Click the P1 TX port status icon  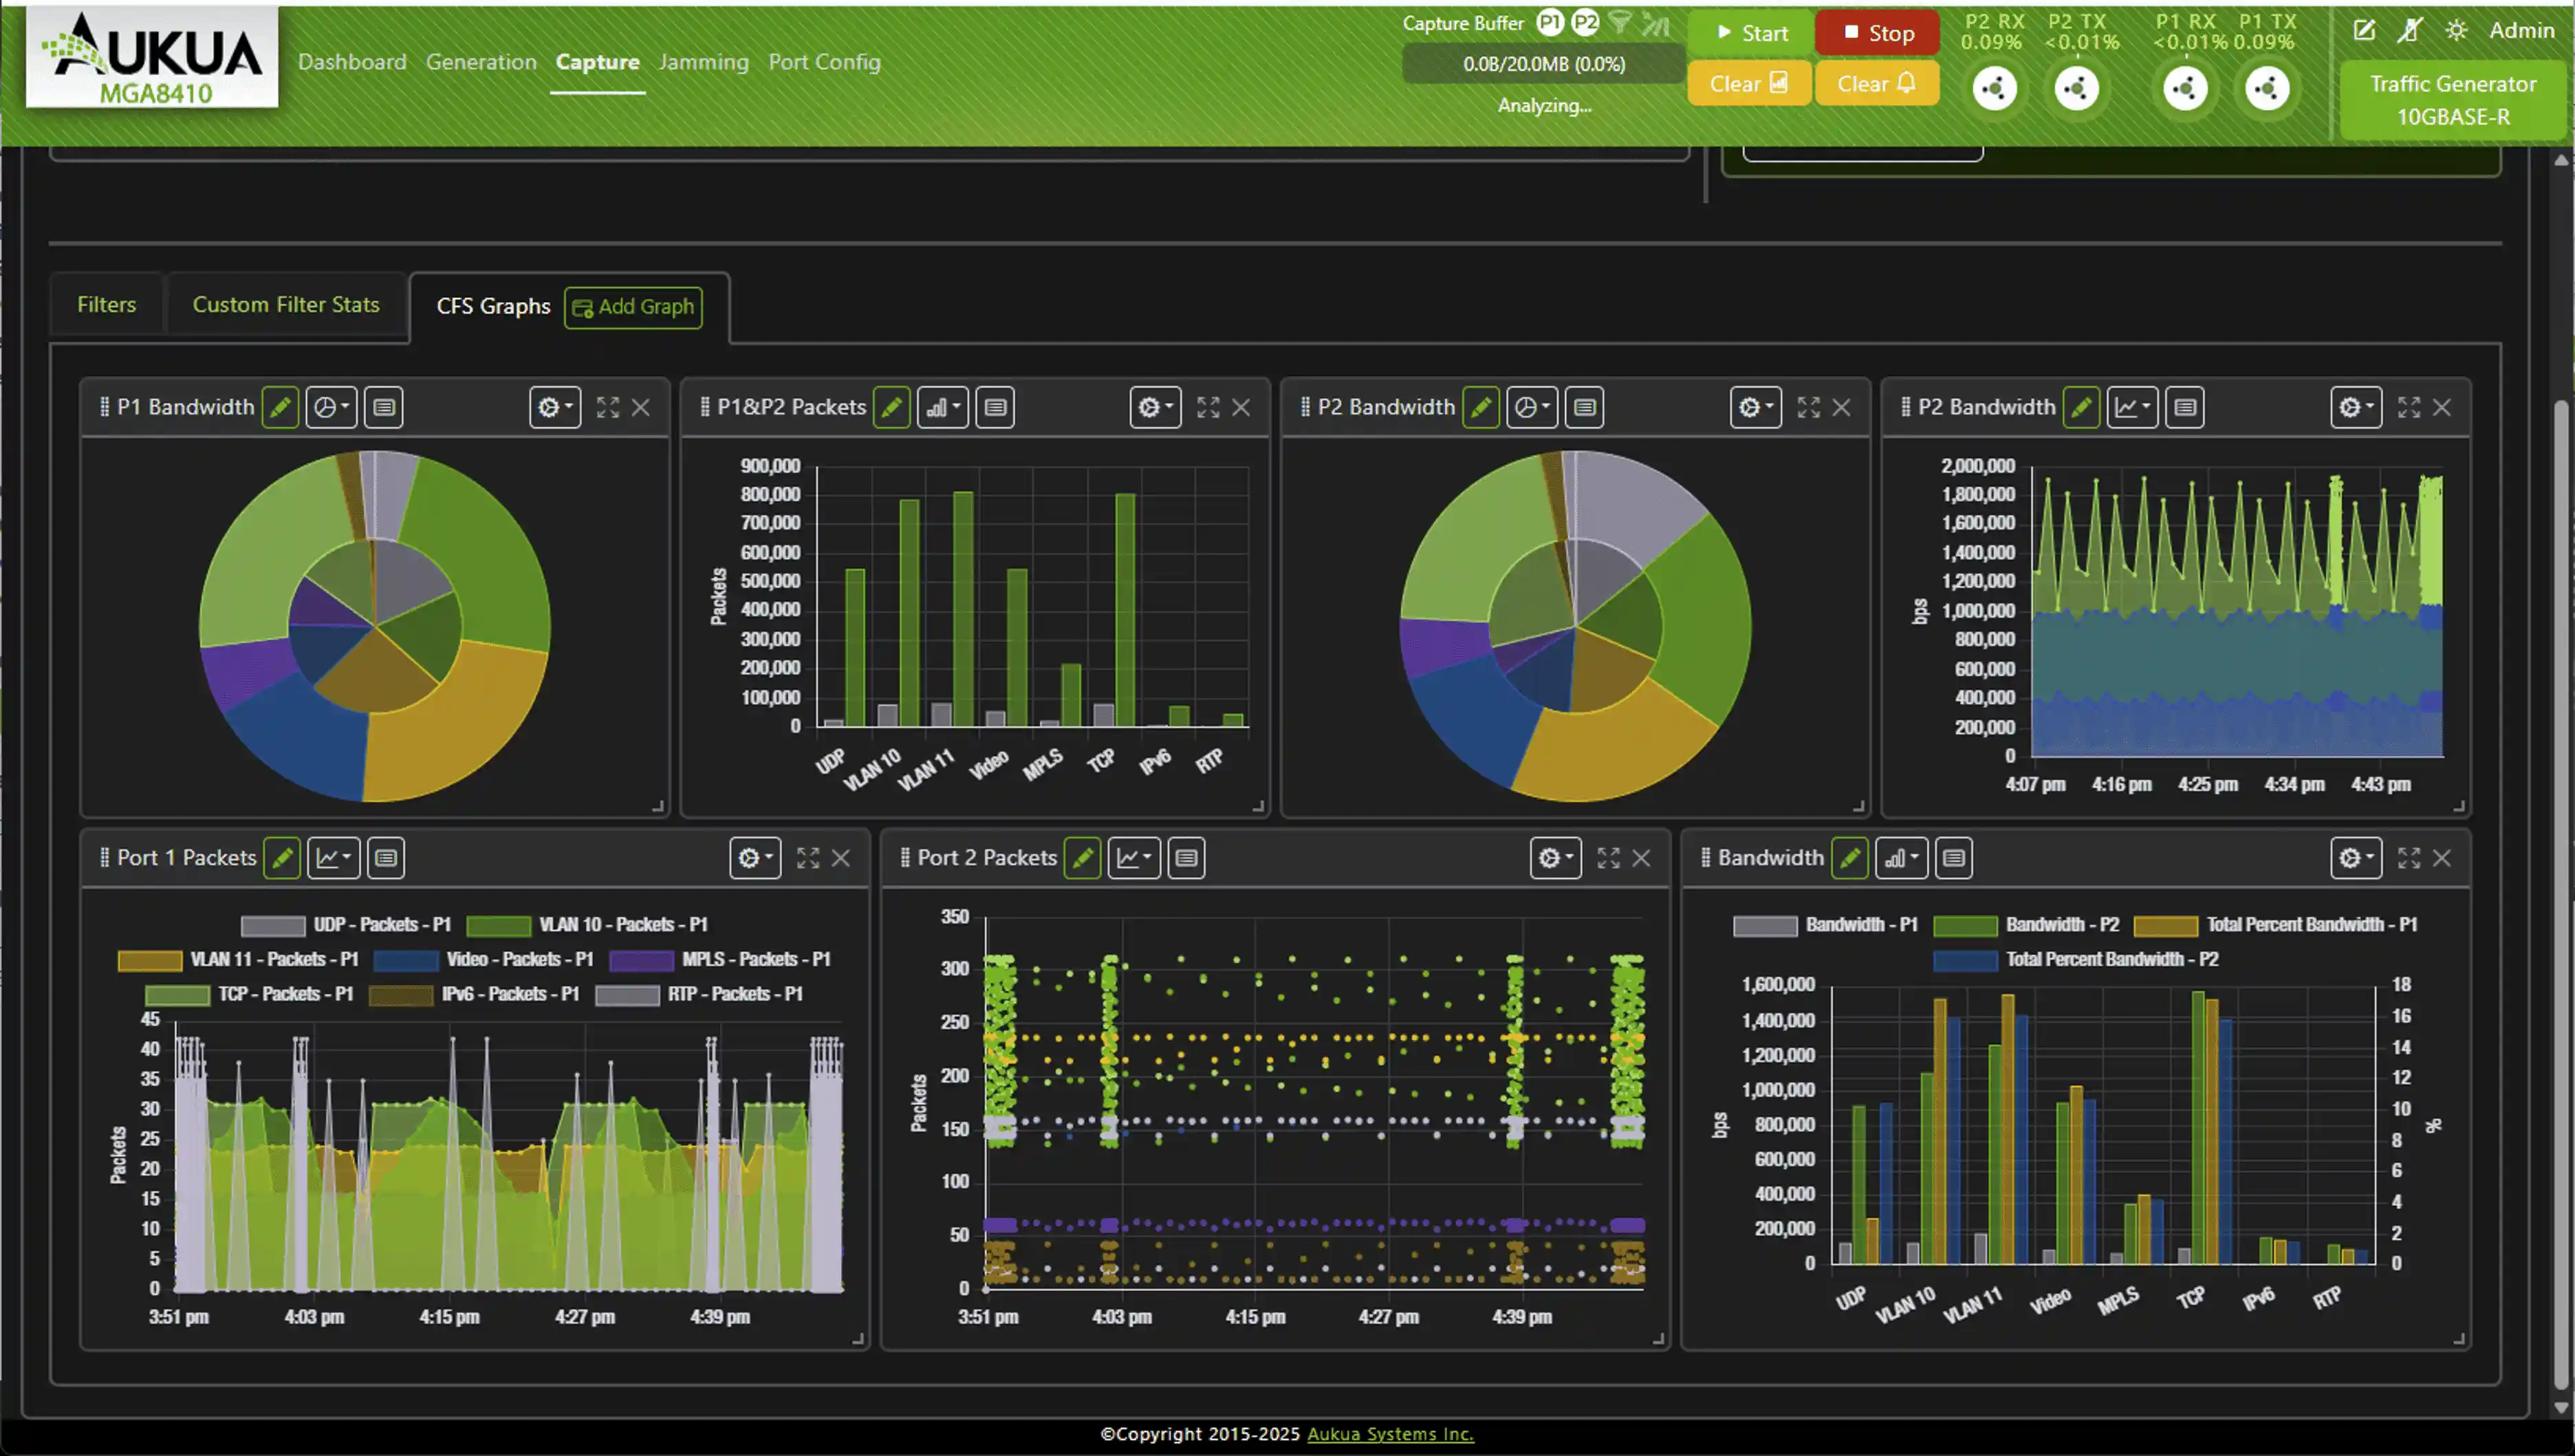(x=2266, y=88)
